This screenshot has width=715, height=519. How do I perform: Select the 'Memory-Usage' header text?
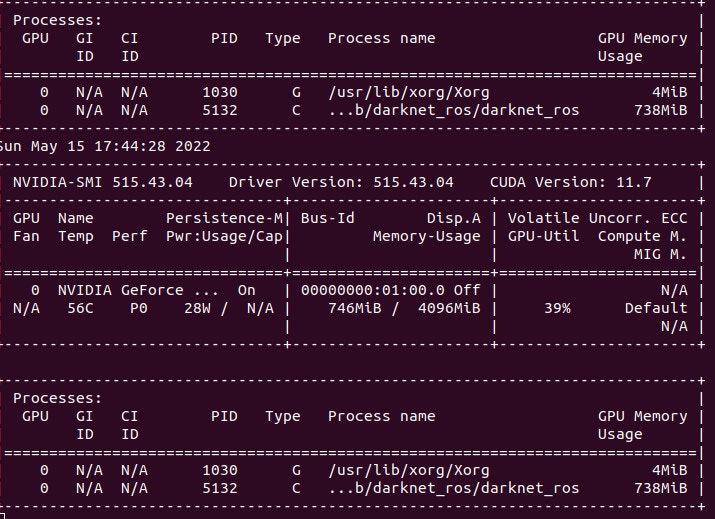[x=426, y=236]
